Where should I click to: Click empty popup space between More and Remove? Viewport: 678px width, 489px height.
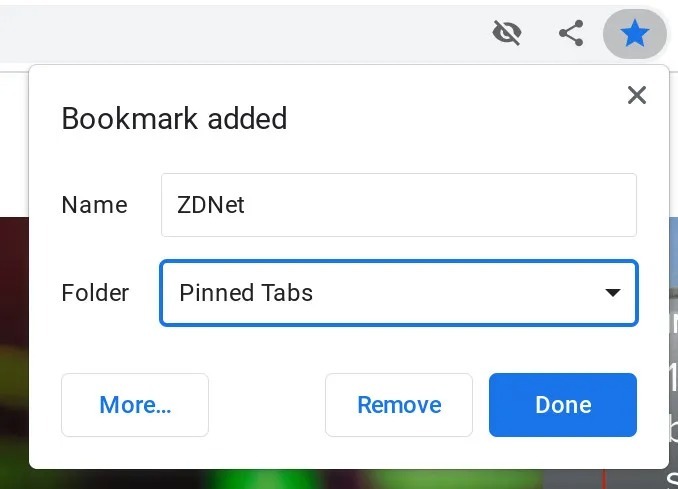pyautogui.click(x=267, y=405)
